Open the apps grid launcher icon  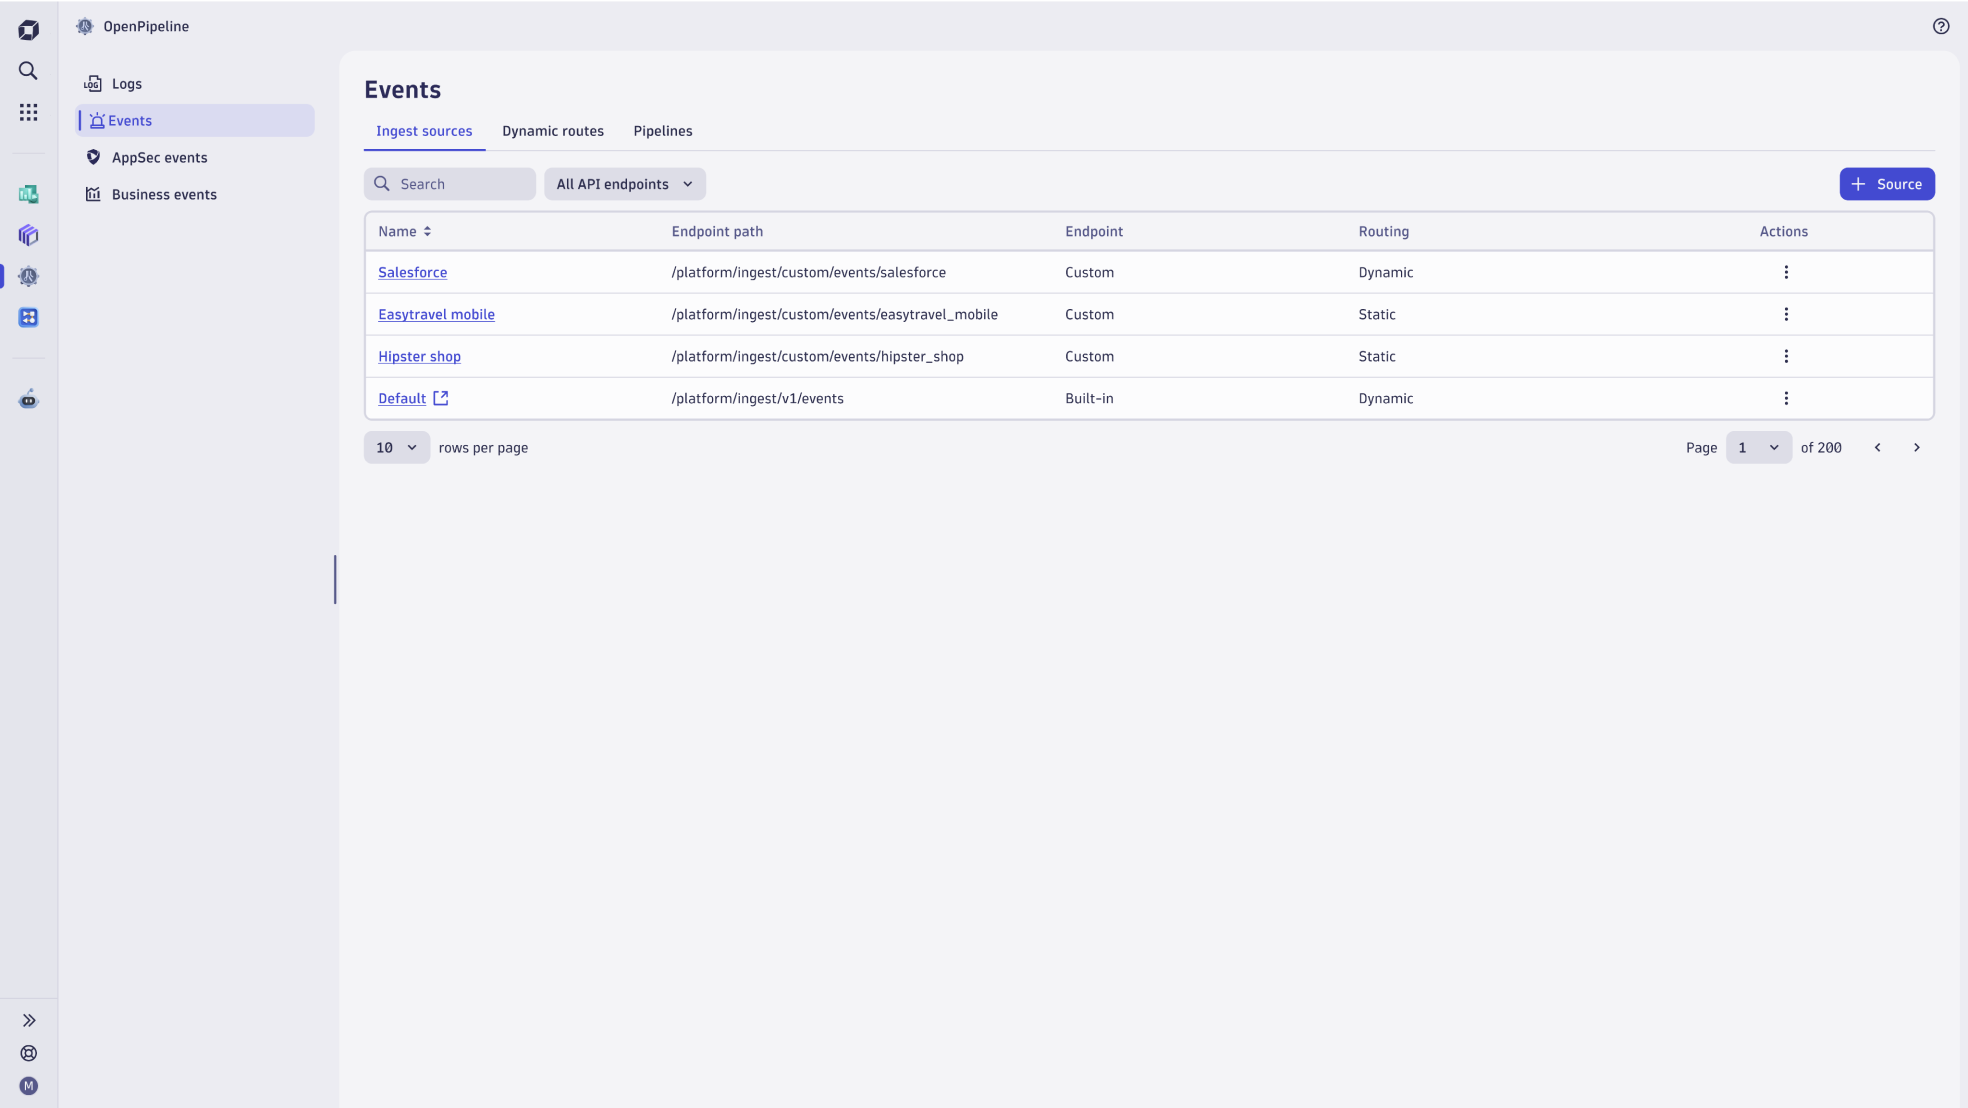tap(28, 112)
